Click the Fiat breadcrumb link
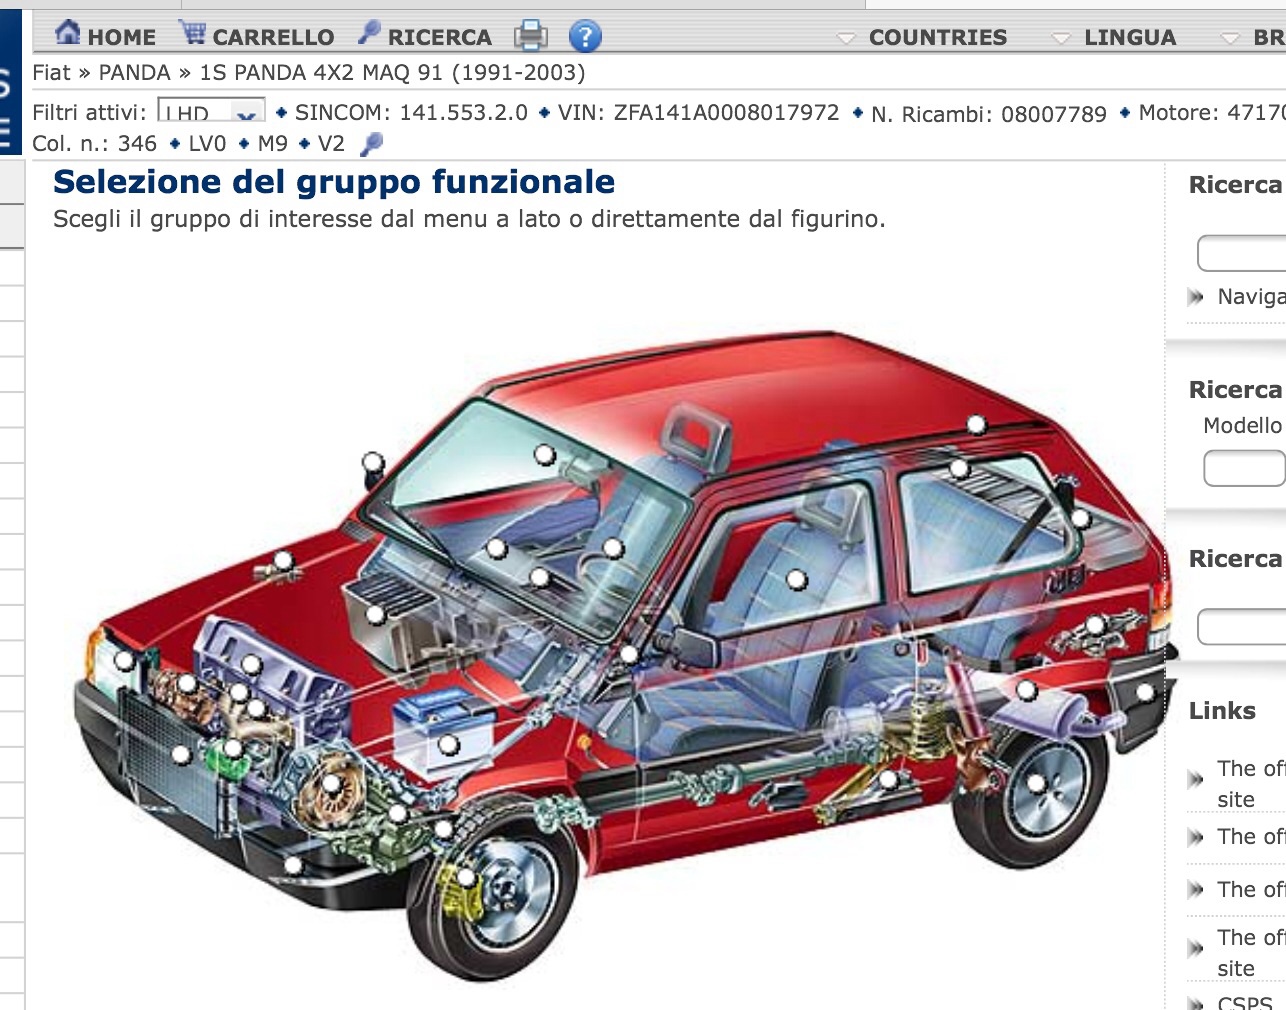Image resolution: width=1286 pixels, height=1010 pixels. tap(51, 73)
